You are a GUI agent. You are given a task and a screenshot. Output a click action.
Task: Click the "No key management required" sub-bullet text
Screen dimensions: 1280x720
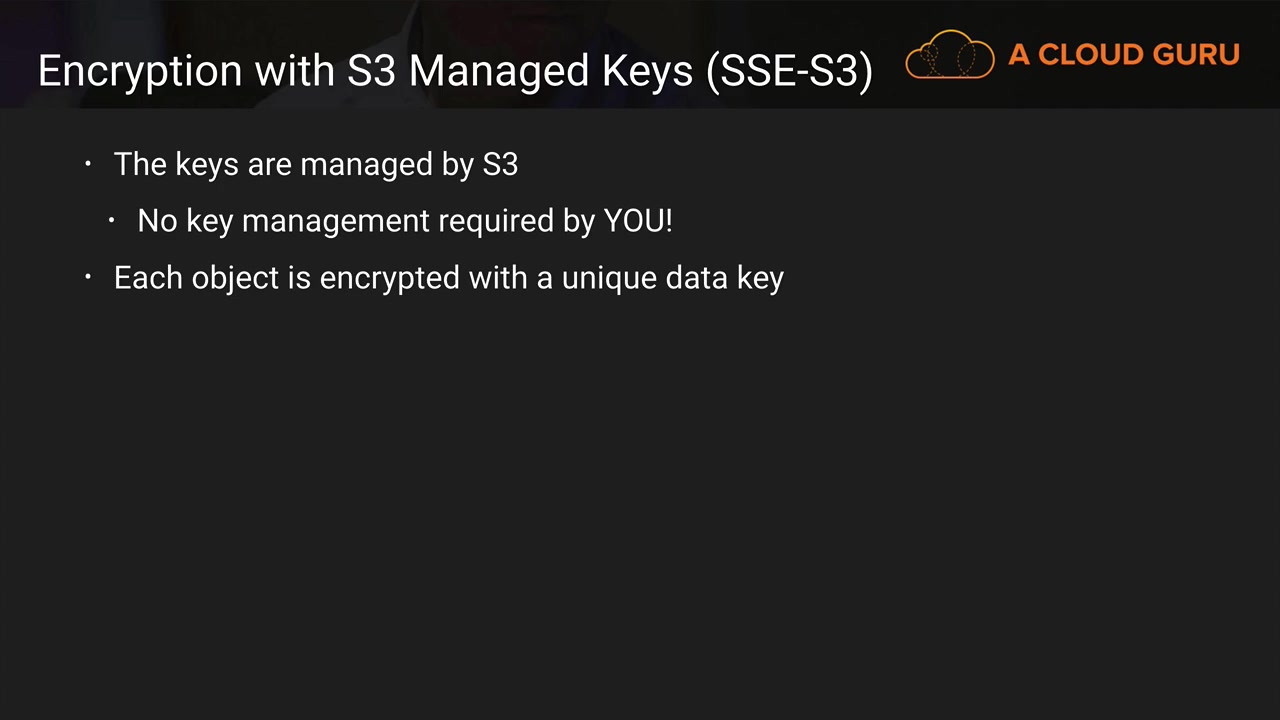[365, 221]
